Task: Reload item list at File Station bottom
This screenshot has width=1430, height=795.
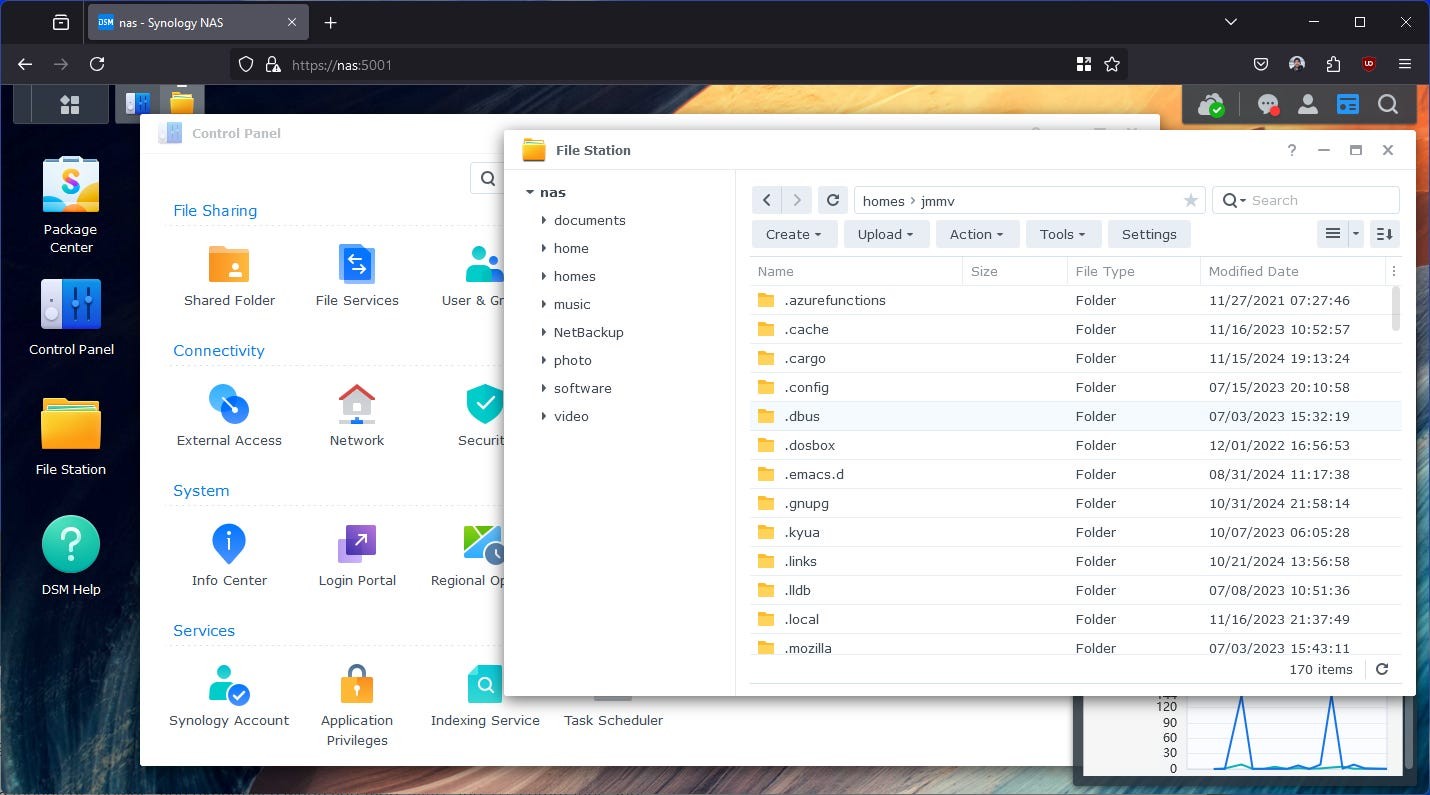Action: [x=1382, y=670]
